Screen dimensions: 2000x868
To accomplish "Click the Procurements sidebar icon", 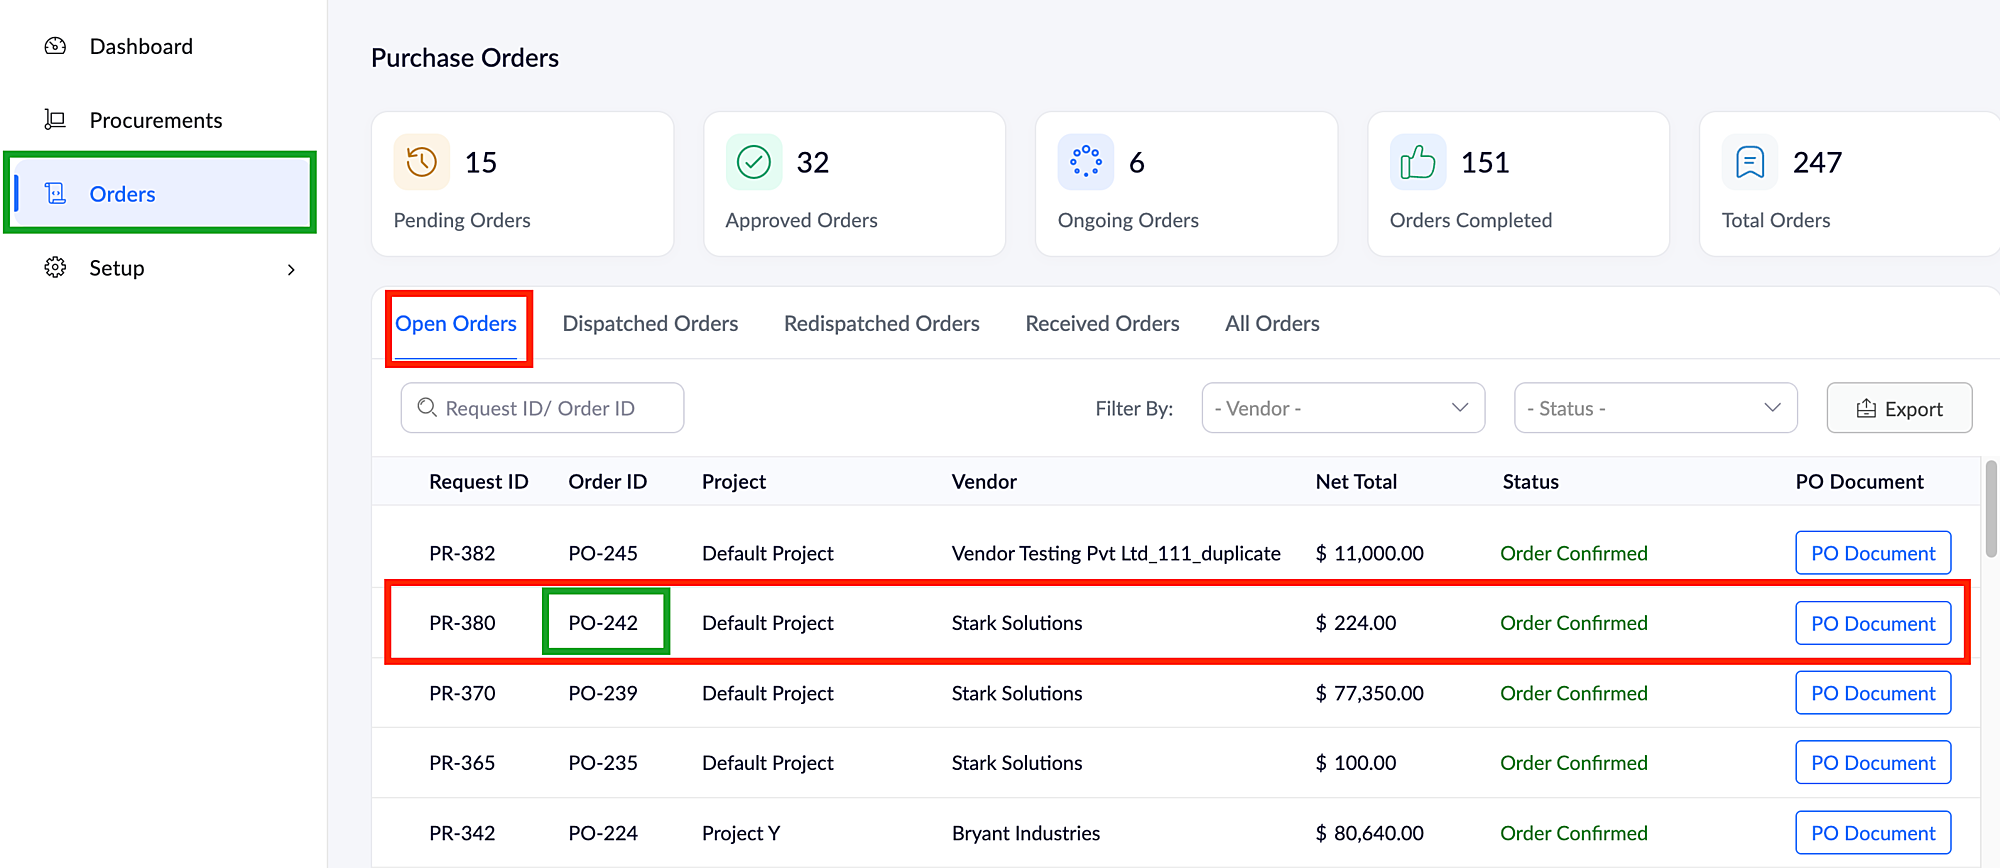I will pos(56,120).
